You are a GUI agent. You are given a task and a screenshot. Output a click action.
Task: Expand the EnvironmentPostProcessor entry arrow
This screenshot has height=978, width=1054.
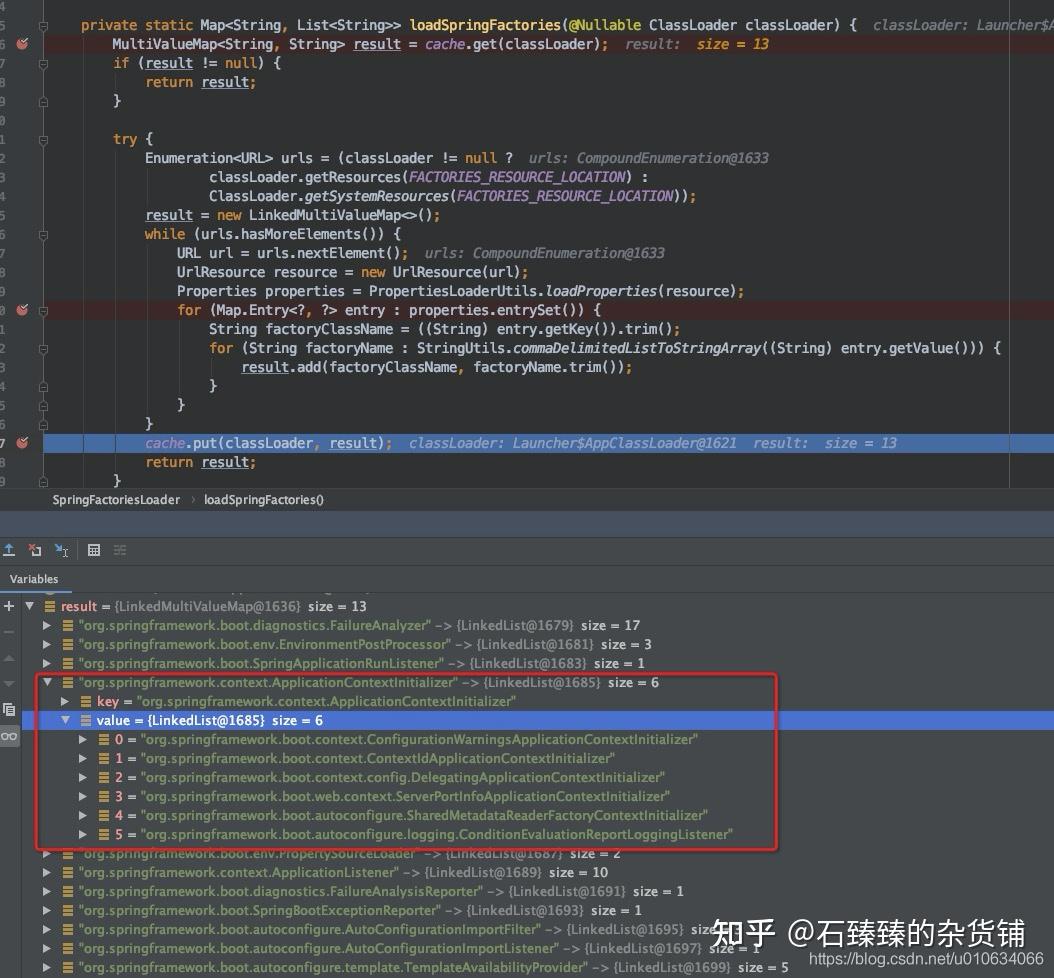[x=47, y=644]
